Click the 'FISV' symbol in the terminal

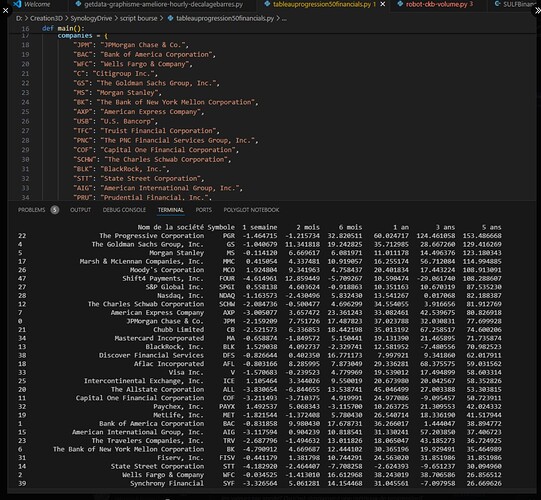point(227,458)
